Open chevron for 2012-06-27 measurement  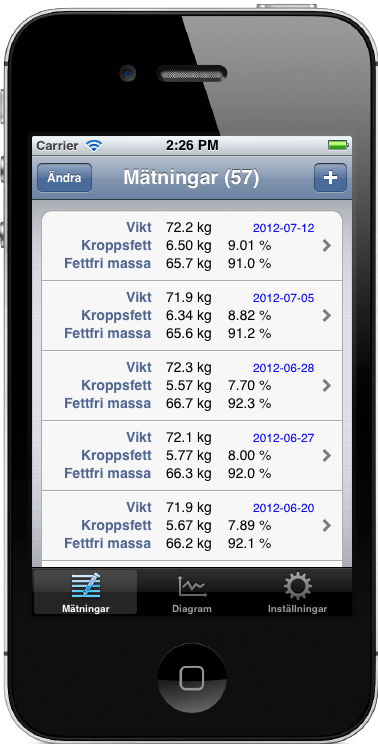point(326,456)
